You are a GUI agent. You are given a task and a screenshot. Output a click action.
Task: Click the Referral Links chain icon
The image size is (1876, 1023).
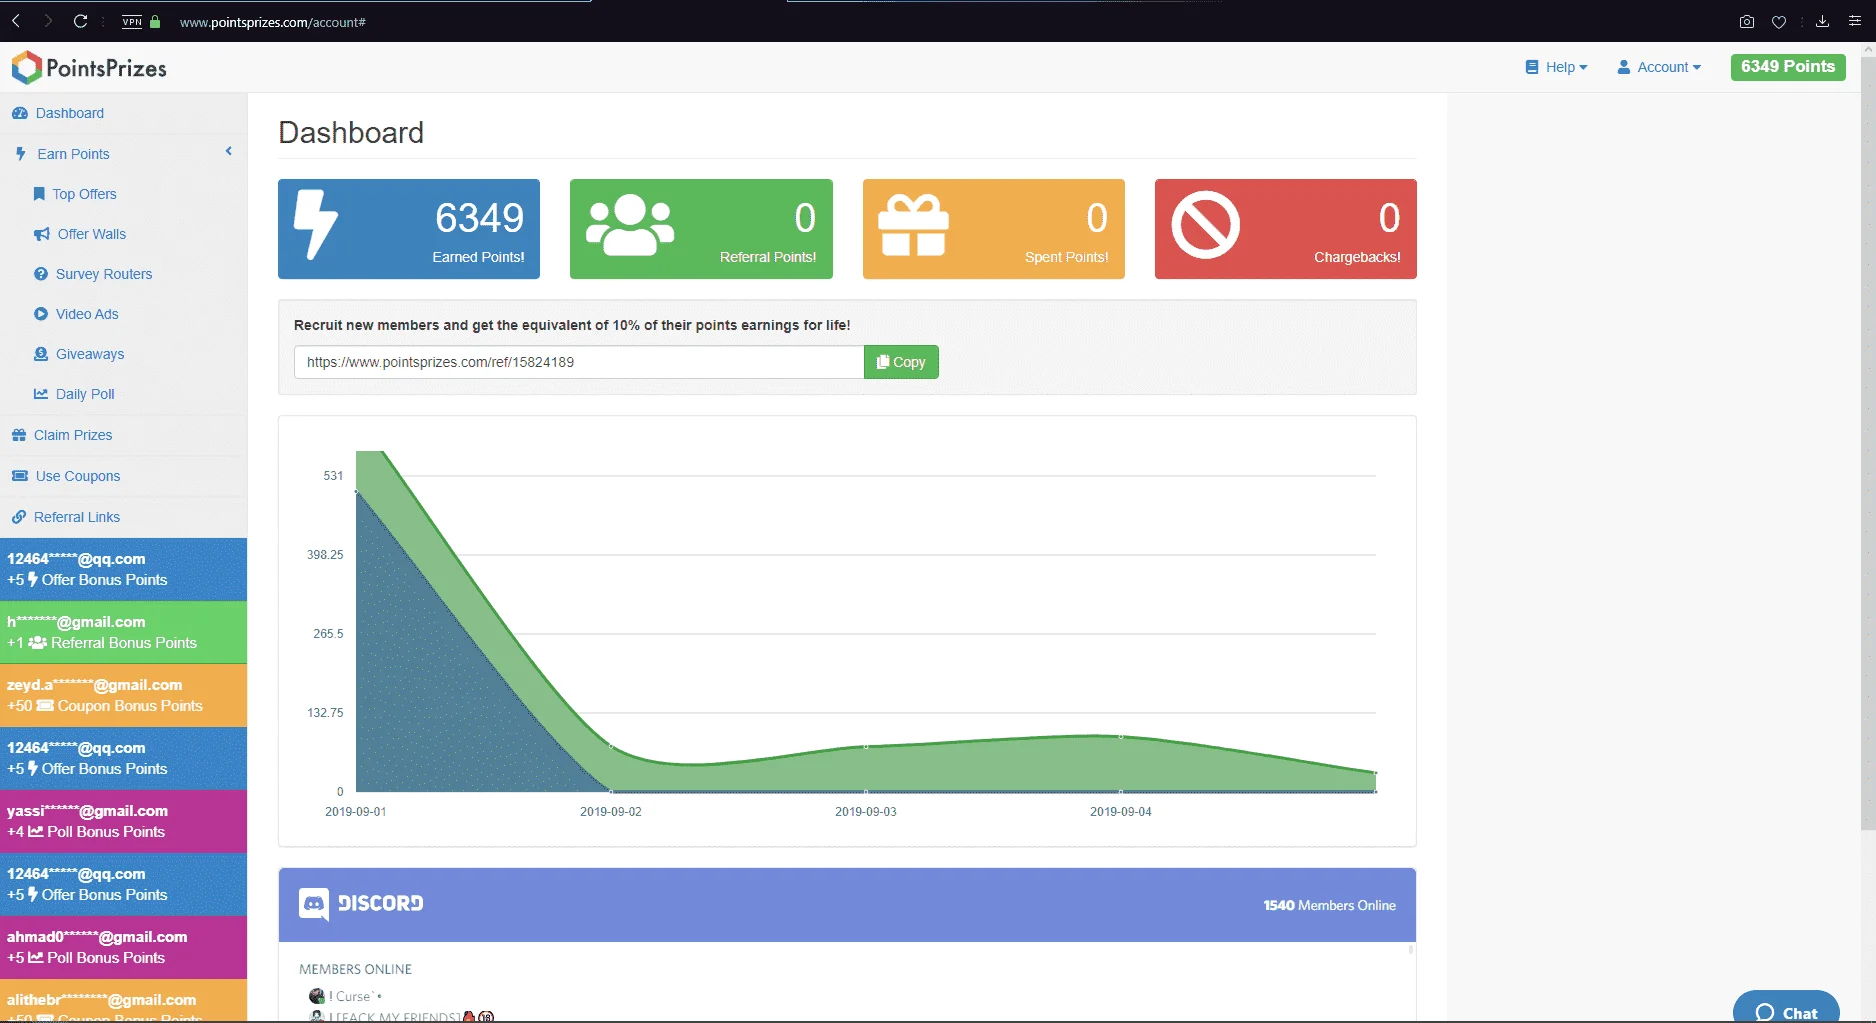(19, 517)
